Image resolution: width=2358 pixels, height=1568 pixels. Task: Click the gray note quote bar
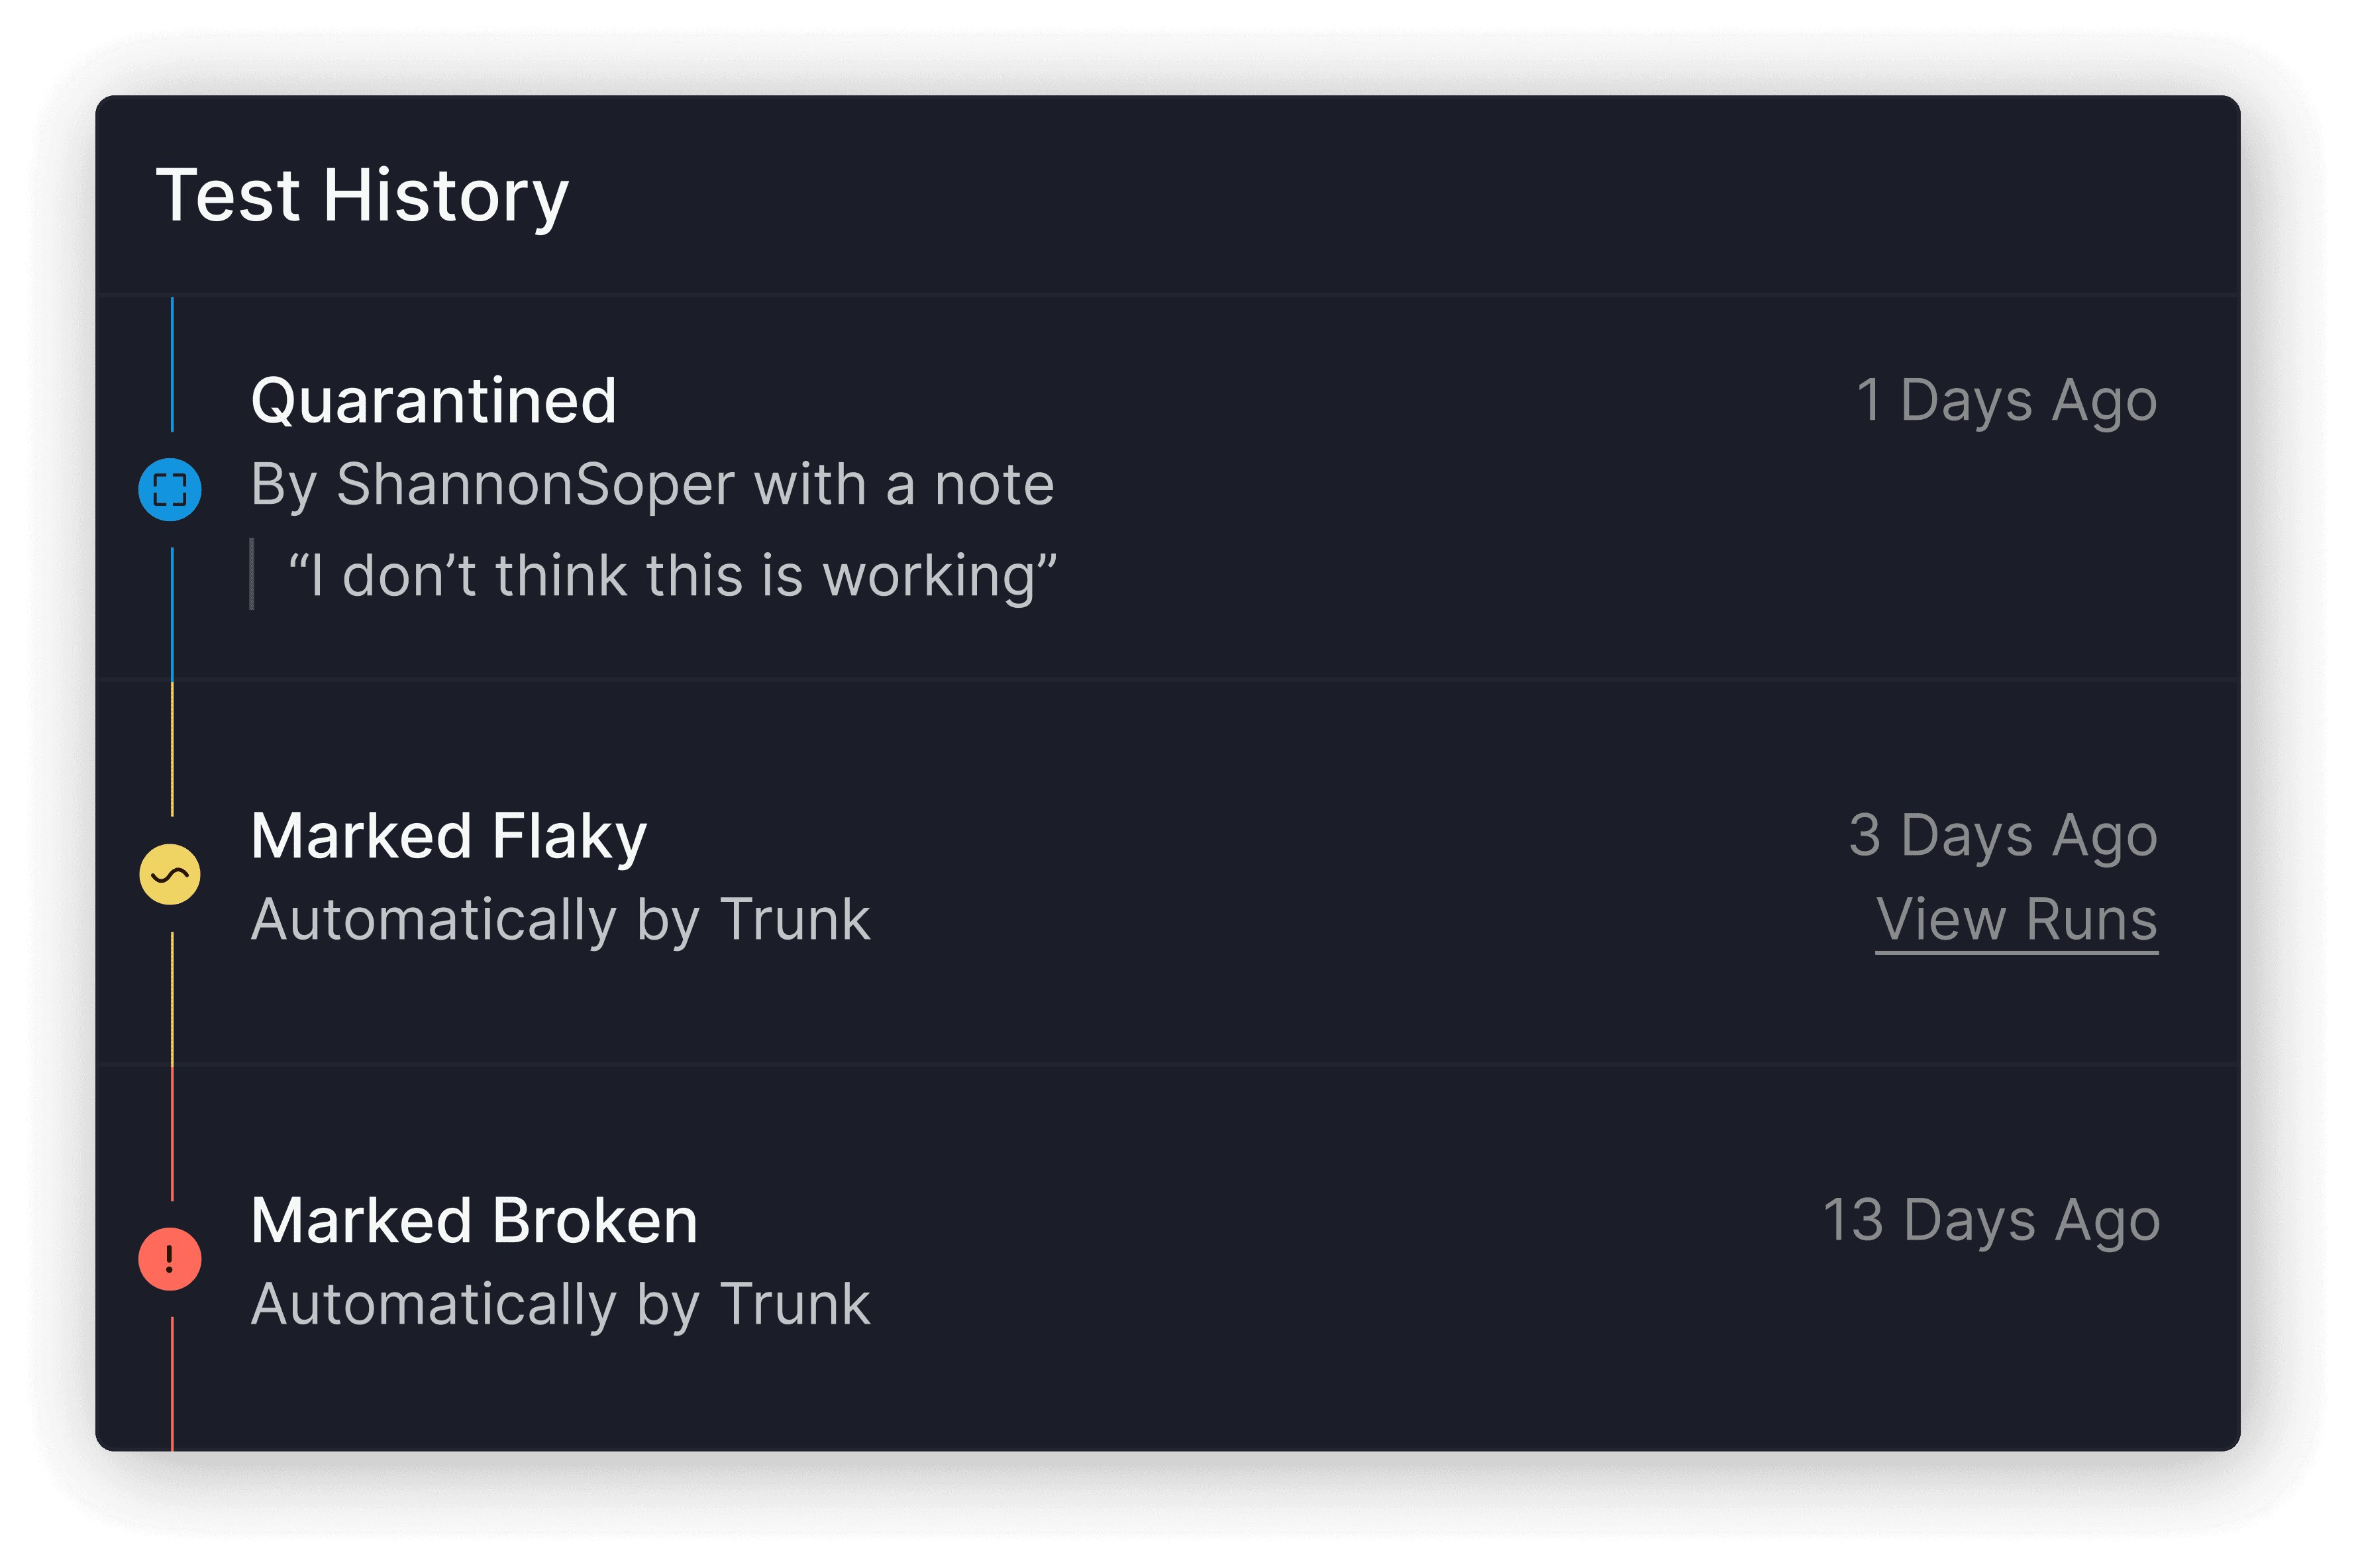click(252, 574)
